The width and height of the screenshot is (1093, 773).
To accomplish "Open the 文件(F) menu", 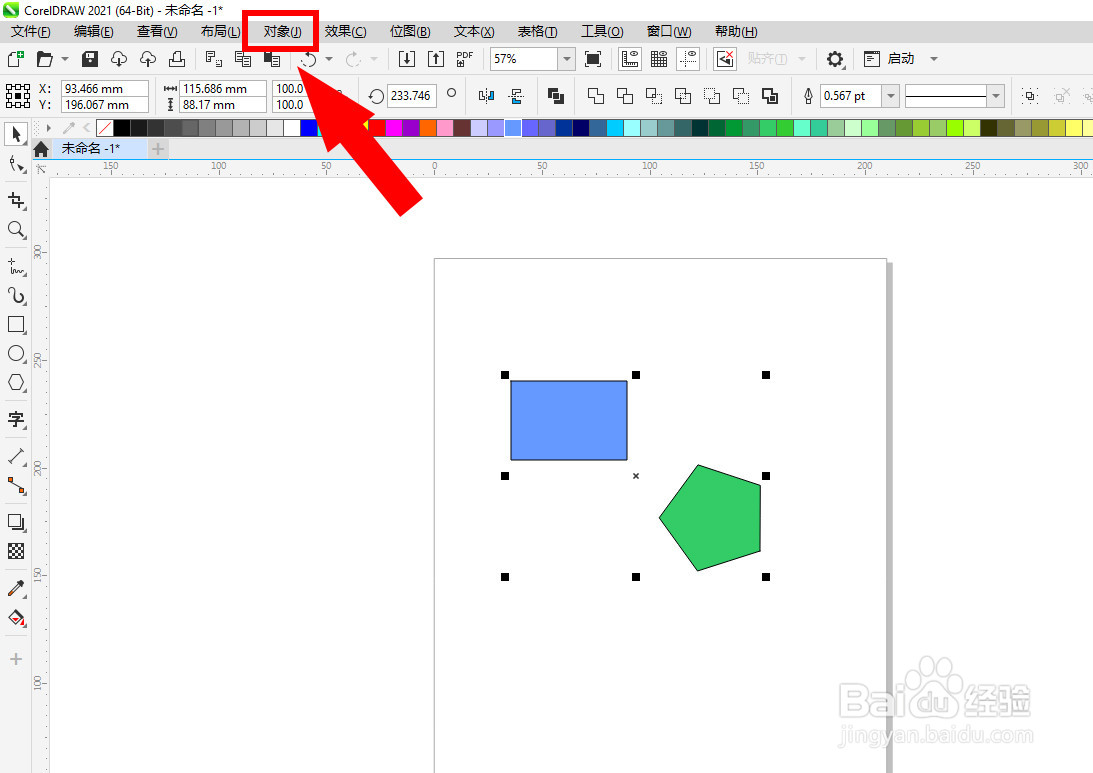I will pos(30,31).
